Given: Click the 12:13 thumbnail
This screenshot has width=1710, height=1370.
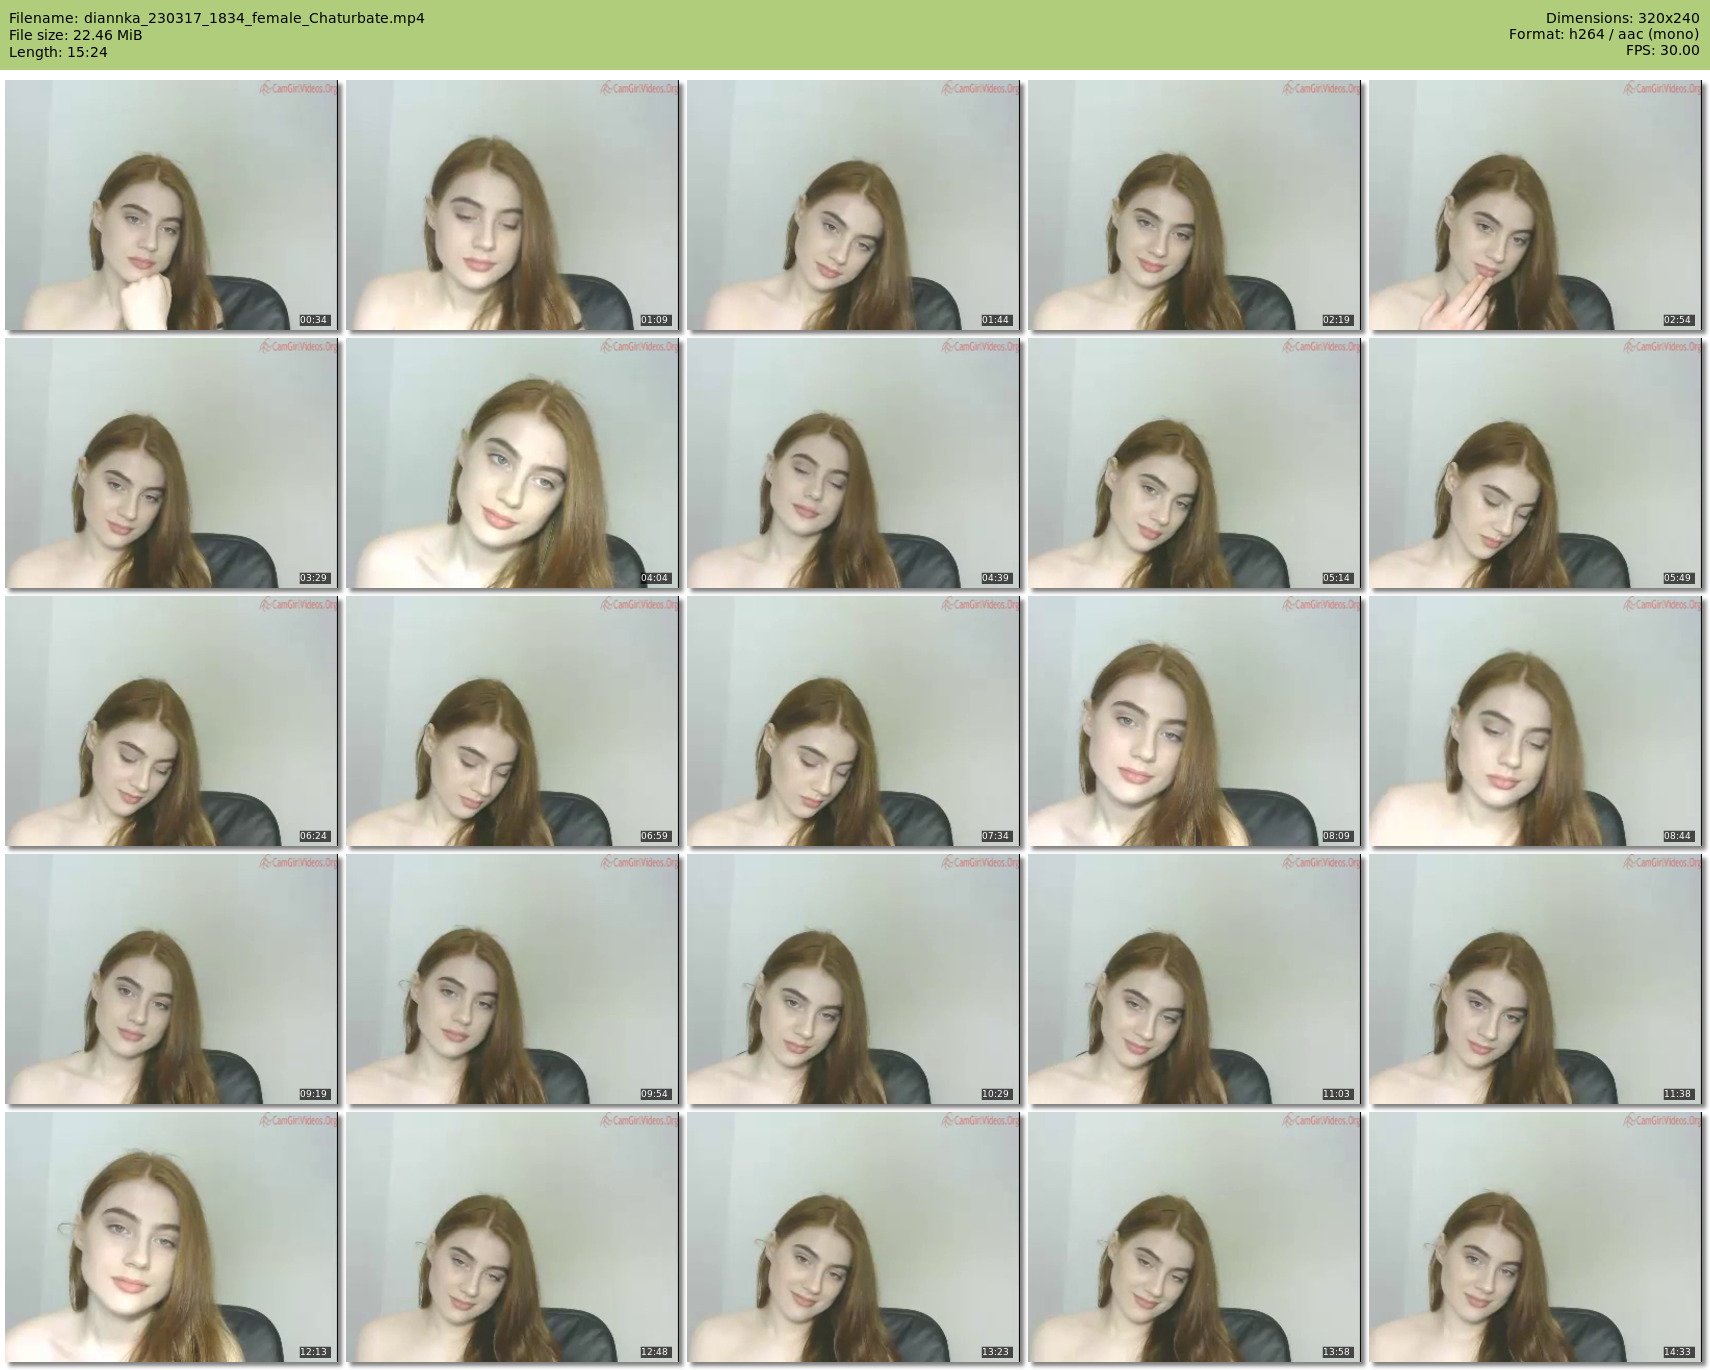Looking at the screenshot, I should (x=171, y=1237).
